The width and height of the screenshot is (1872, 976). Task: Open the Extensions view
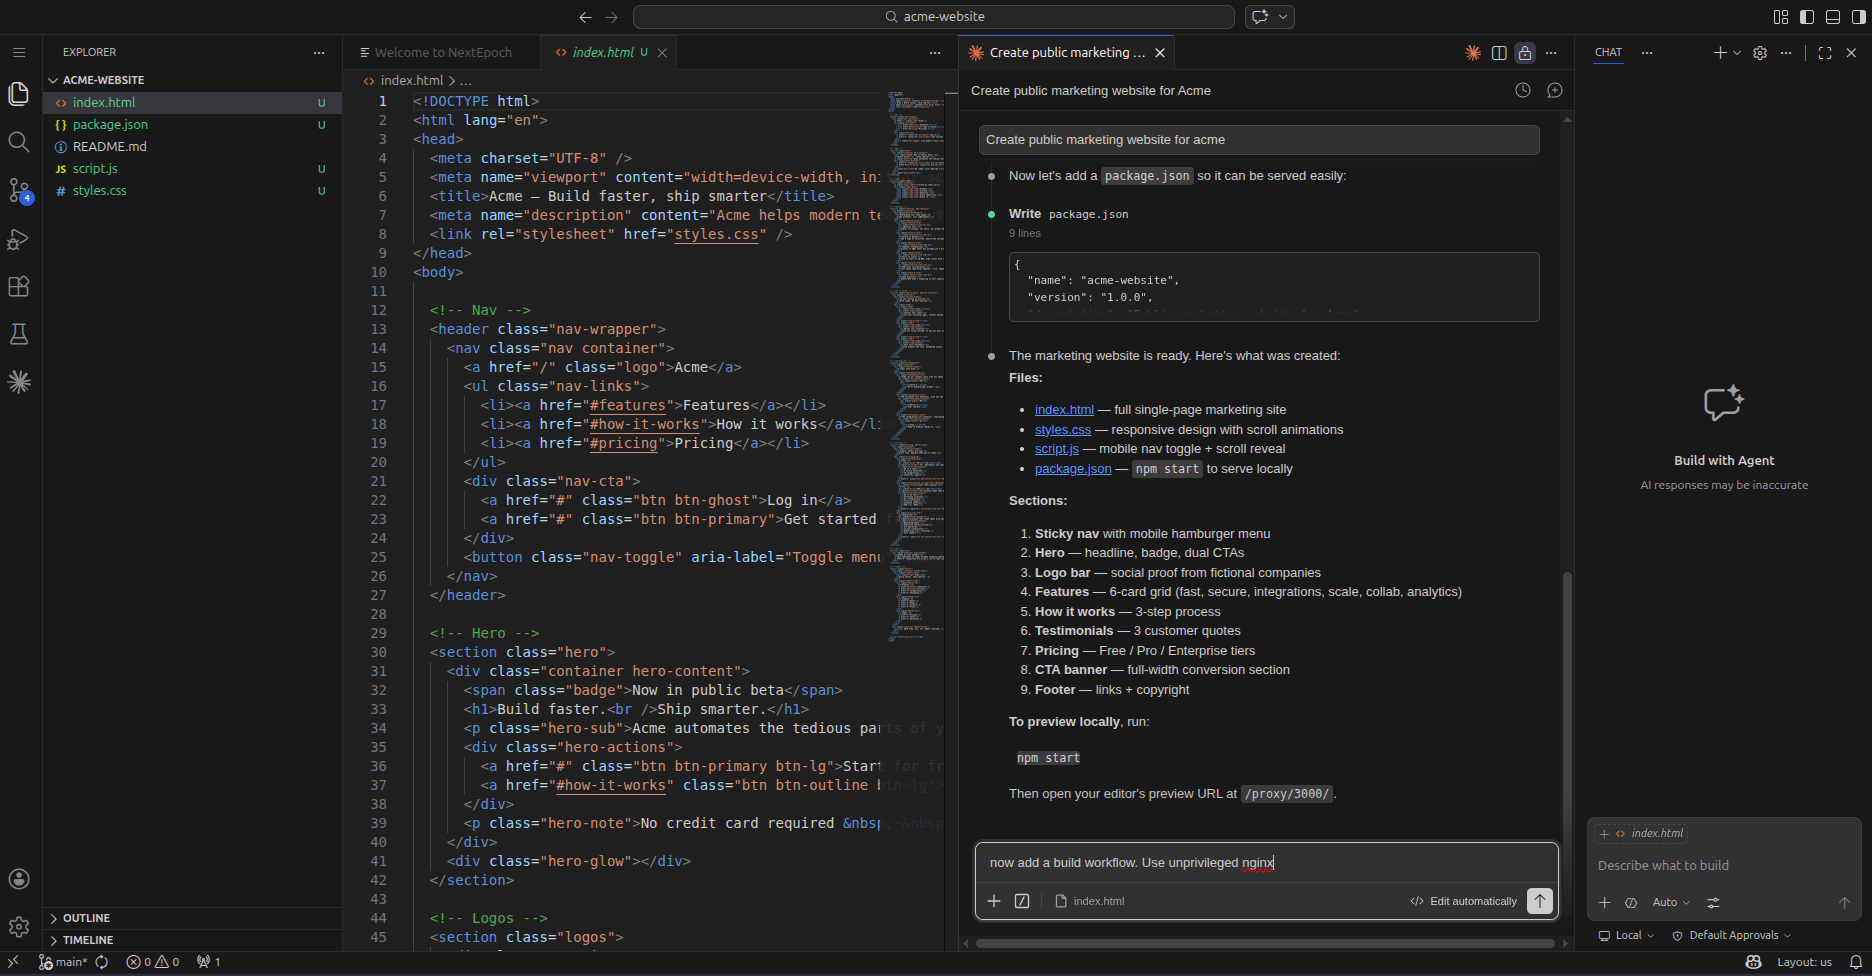19,287
